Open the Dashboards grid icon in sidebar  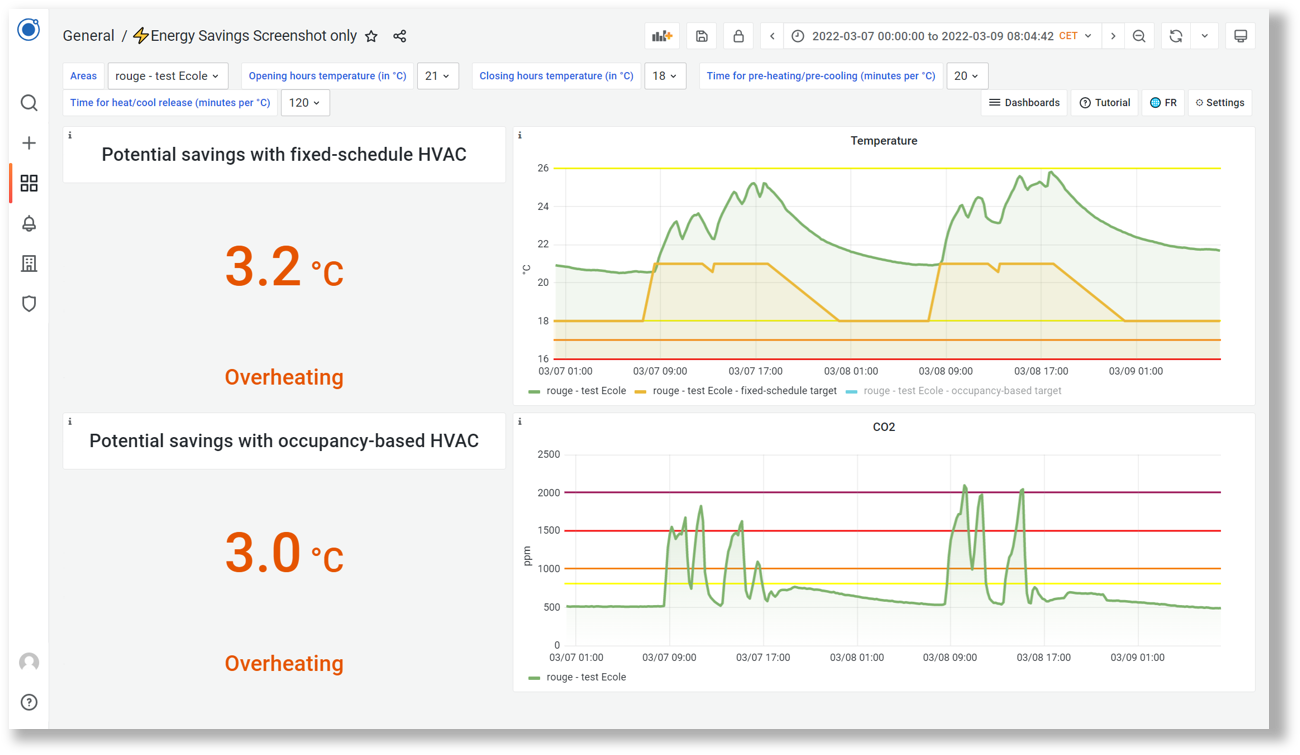[x=28, y=183]
